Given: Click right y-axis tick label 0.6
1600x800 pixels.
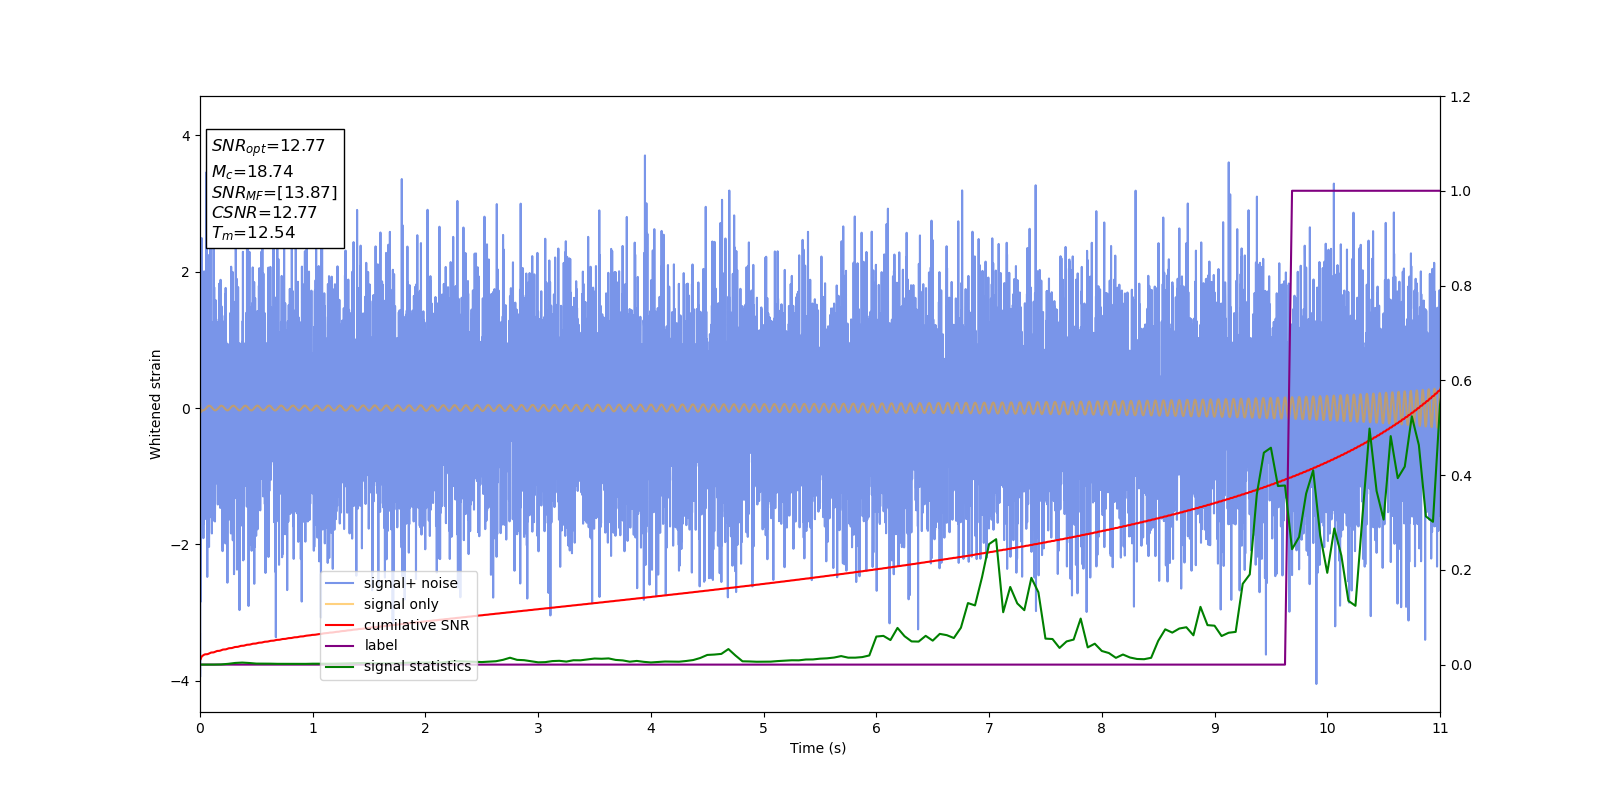Looking at the screenshot, I should pos(1460,381).
